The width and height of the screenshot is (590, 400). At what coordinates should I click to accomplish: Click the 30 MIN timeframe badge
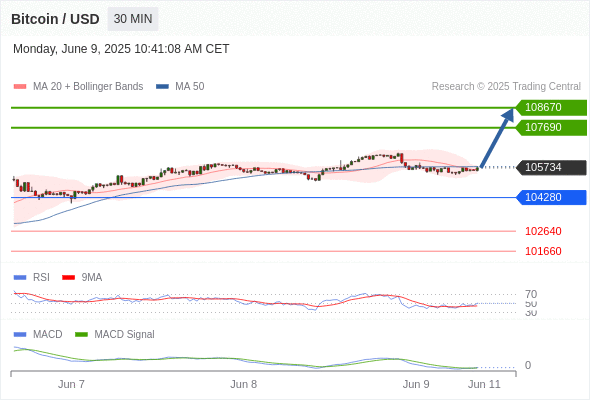133,19
